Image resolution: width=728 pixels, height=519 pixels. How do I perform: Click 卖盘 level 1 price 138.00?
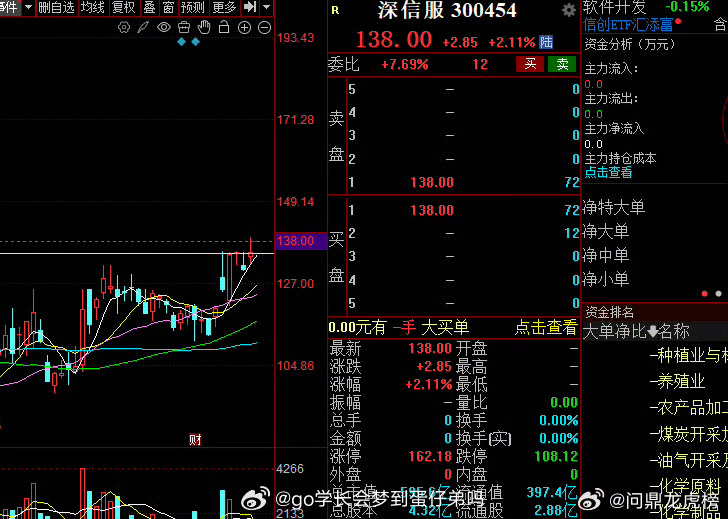point(432,182)
